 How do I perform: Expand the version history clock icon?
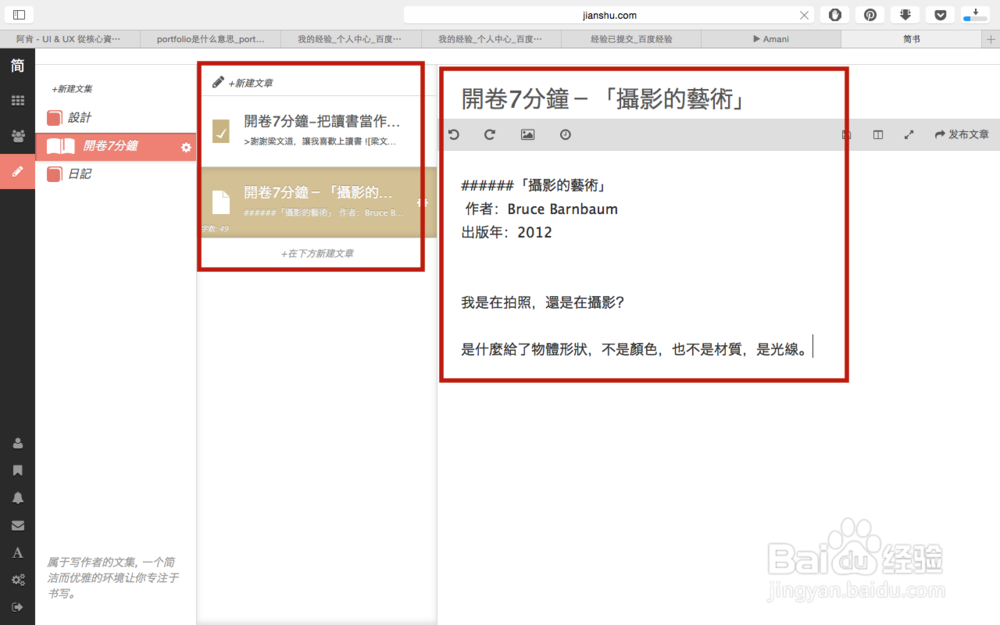pyautogui.click(x=565, y=134)
